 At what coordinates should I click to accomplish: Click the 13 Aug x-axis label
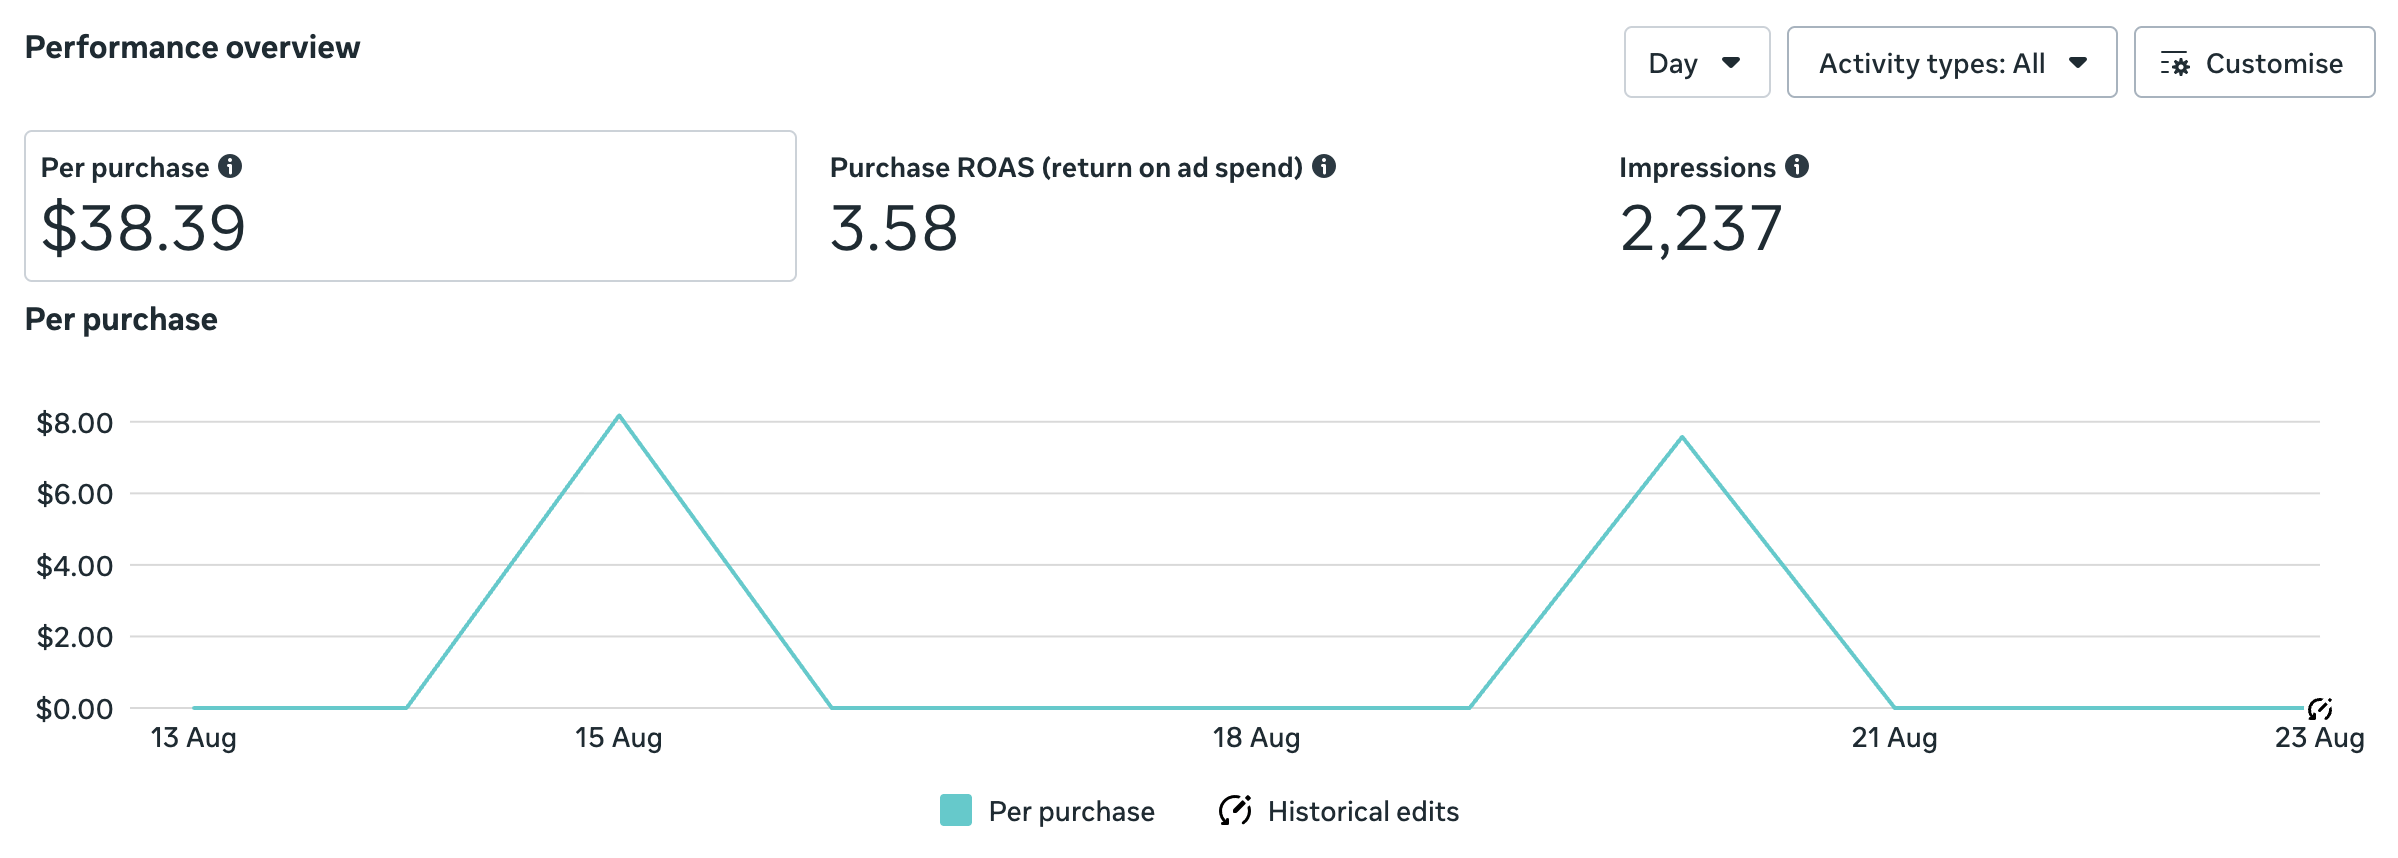click(x=194, y=738)
